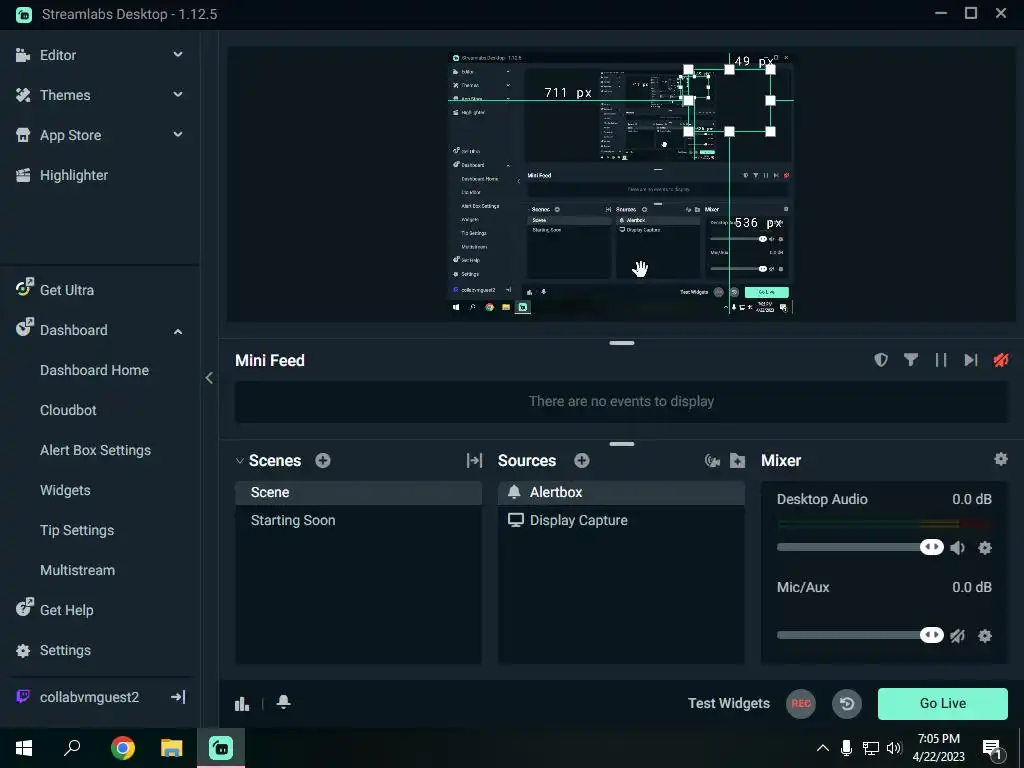Add a new scene with plus icon
Screen dimensions: 1024x768
[x=323, y=460]
